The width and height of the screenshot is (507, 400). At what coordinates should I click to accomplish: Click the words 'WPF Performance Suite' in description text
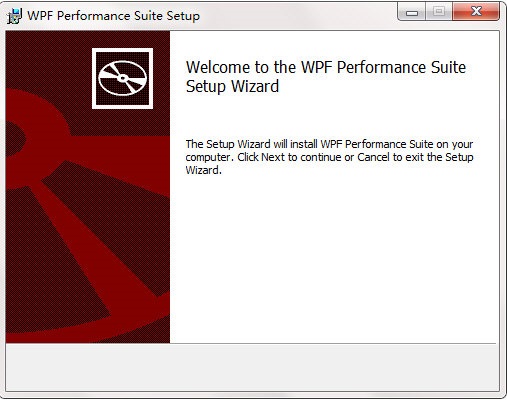pyautogui.click(x=377, y=144)
